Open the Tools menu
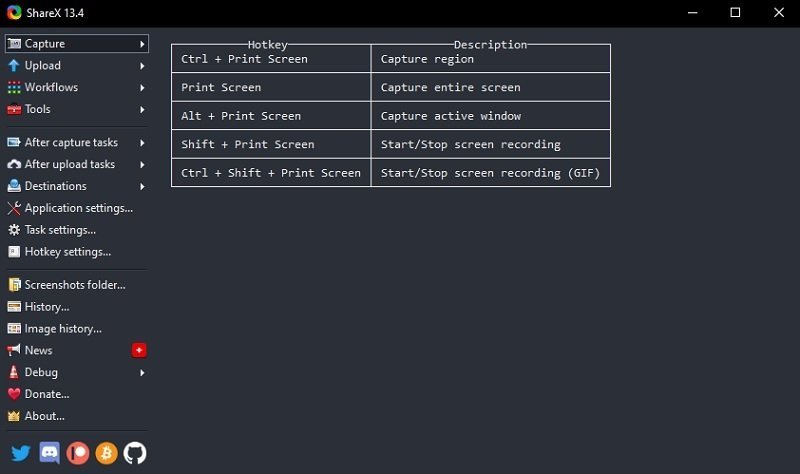Screen dimensions: 800x474 (x=37, y=109)
